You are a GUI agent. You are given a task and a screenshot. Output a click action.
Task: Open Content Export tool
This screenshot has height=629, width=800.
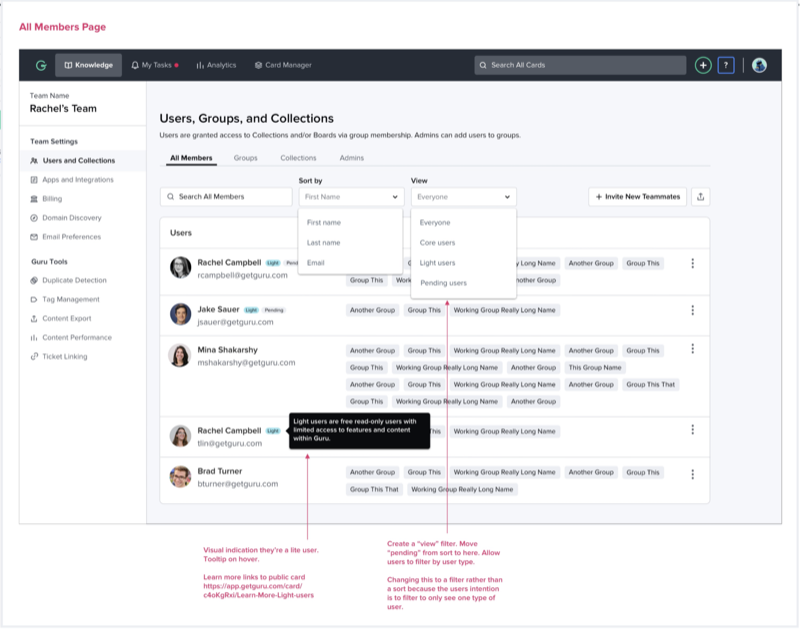61,318
